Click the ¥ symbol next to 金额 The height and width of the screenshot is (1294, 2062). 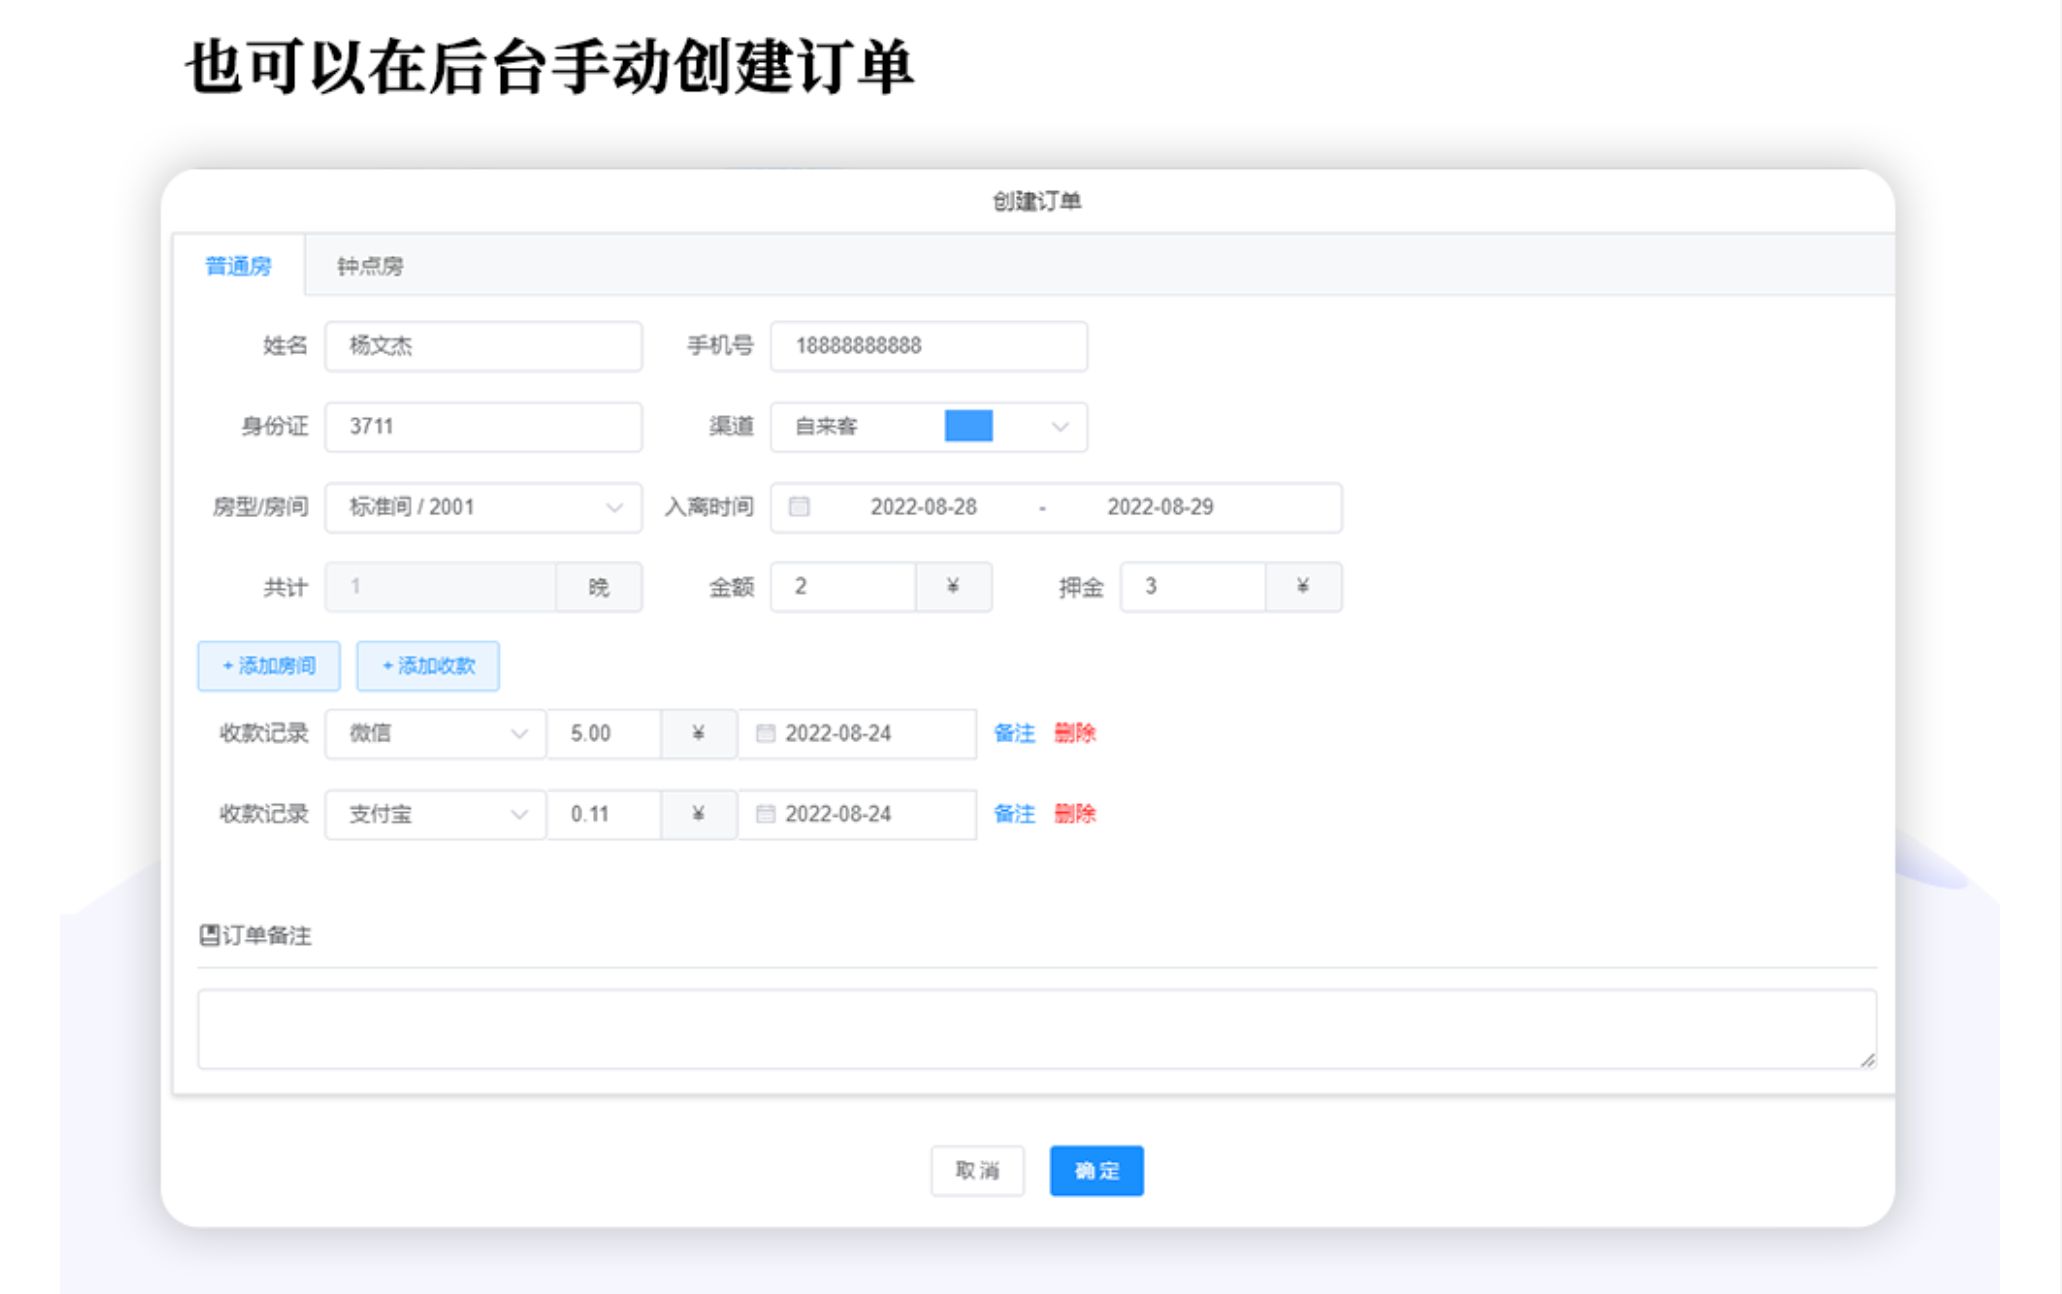coord(953,587)
